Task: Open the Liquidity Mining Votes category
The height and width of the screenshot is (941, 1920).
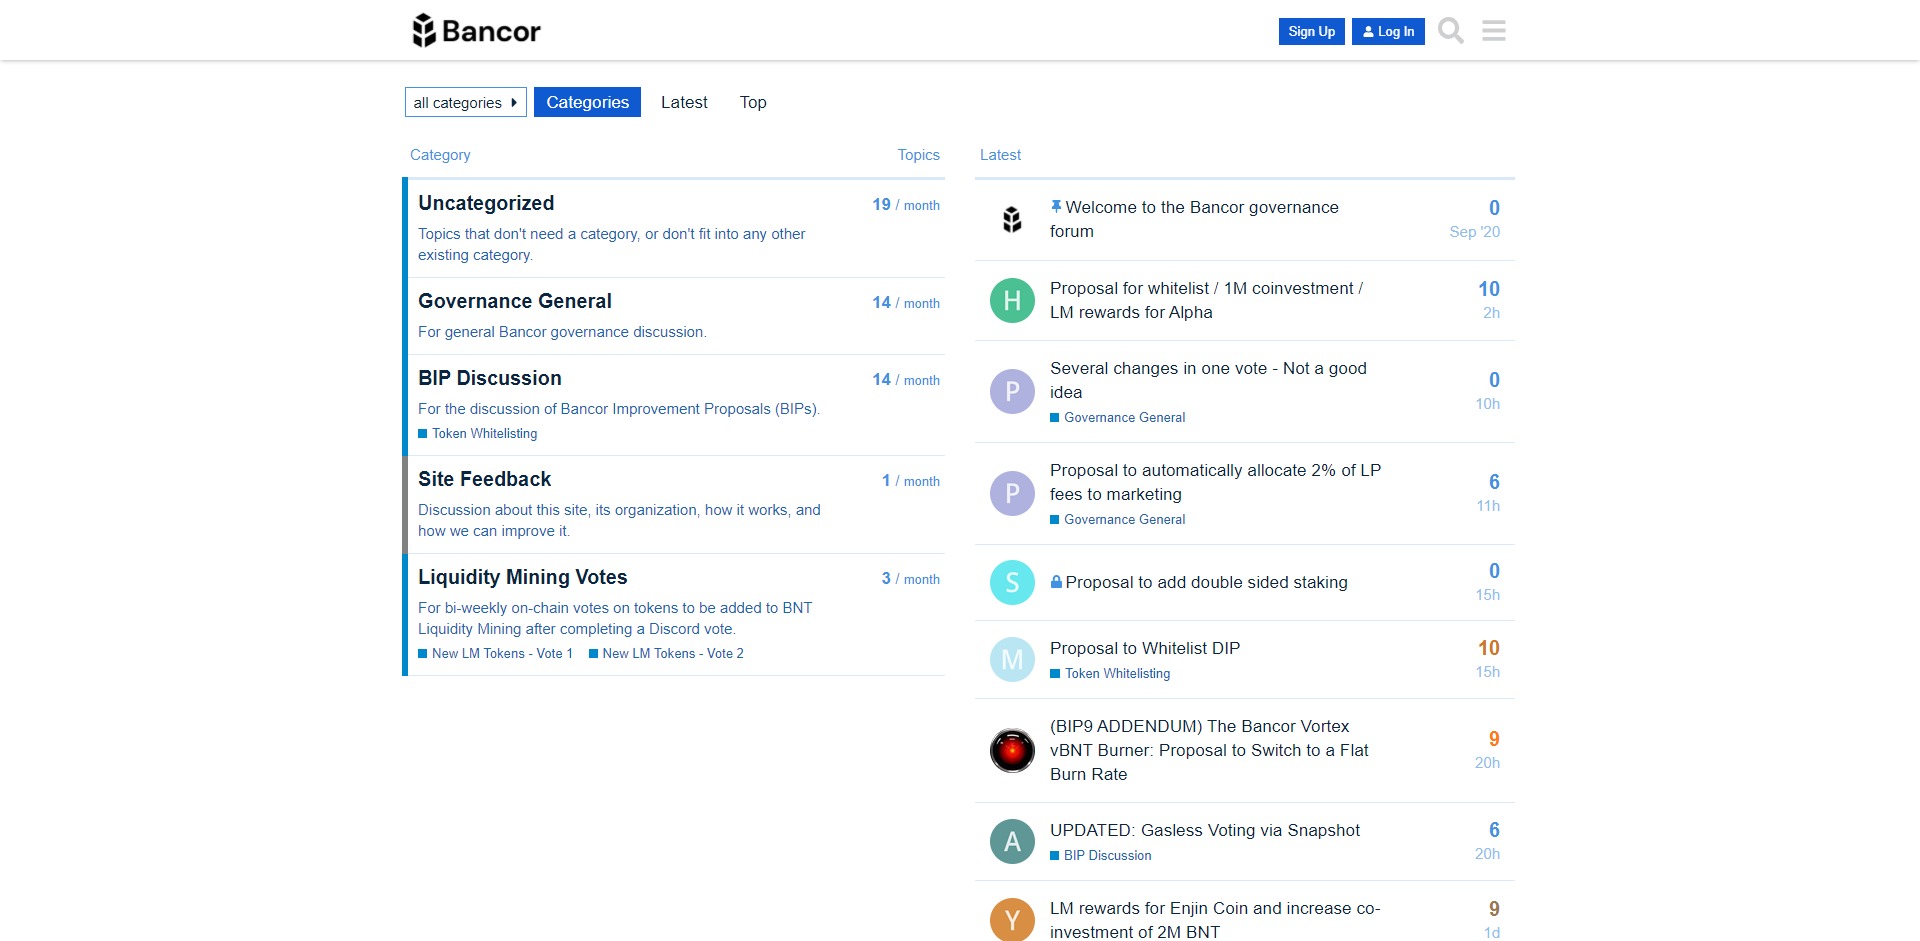Action: click(522, 577)
